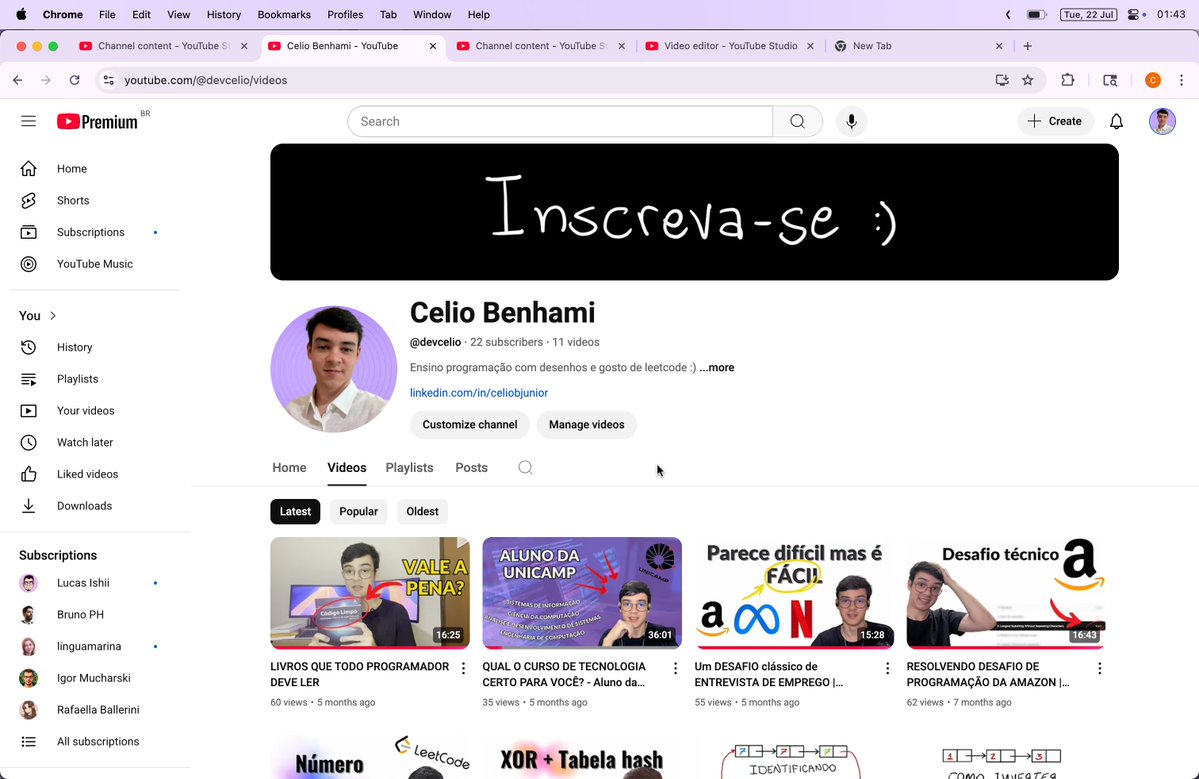
Task: Switch to the New Tab browser tab
Action: tap(918, 46)
